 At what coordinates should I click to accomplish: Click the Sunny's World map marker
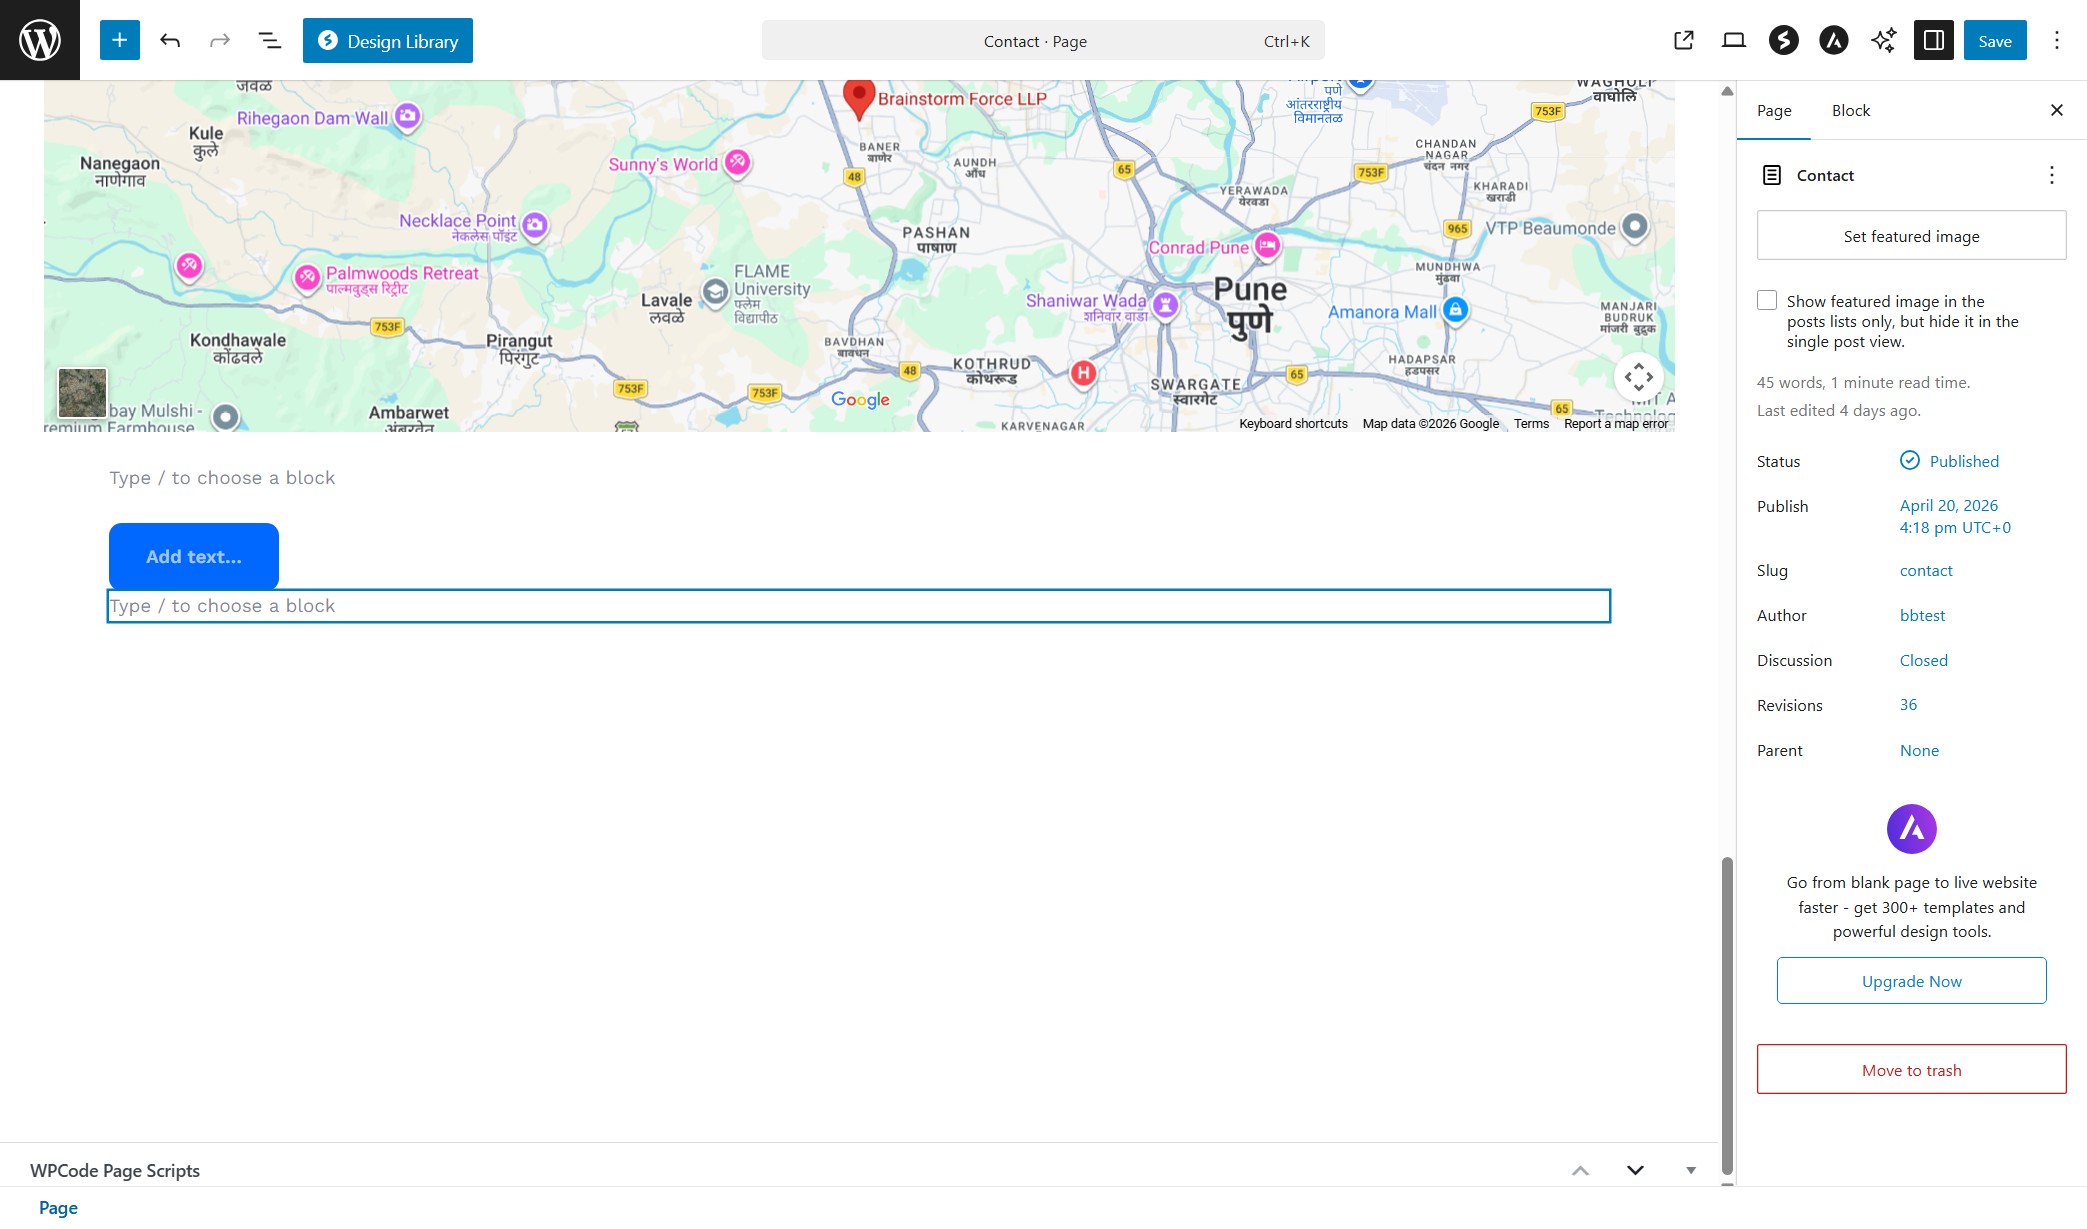[x=737, y=162]
